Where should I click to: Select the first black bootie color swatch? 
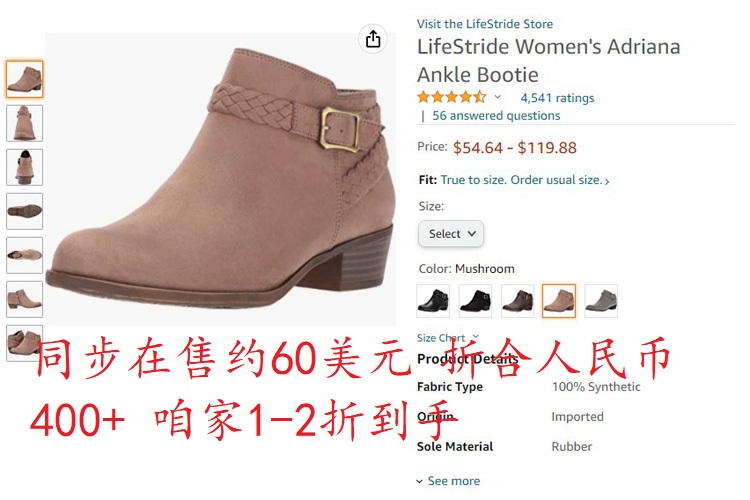click(433, 301)
